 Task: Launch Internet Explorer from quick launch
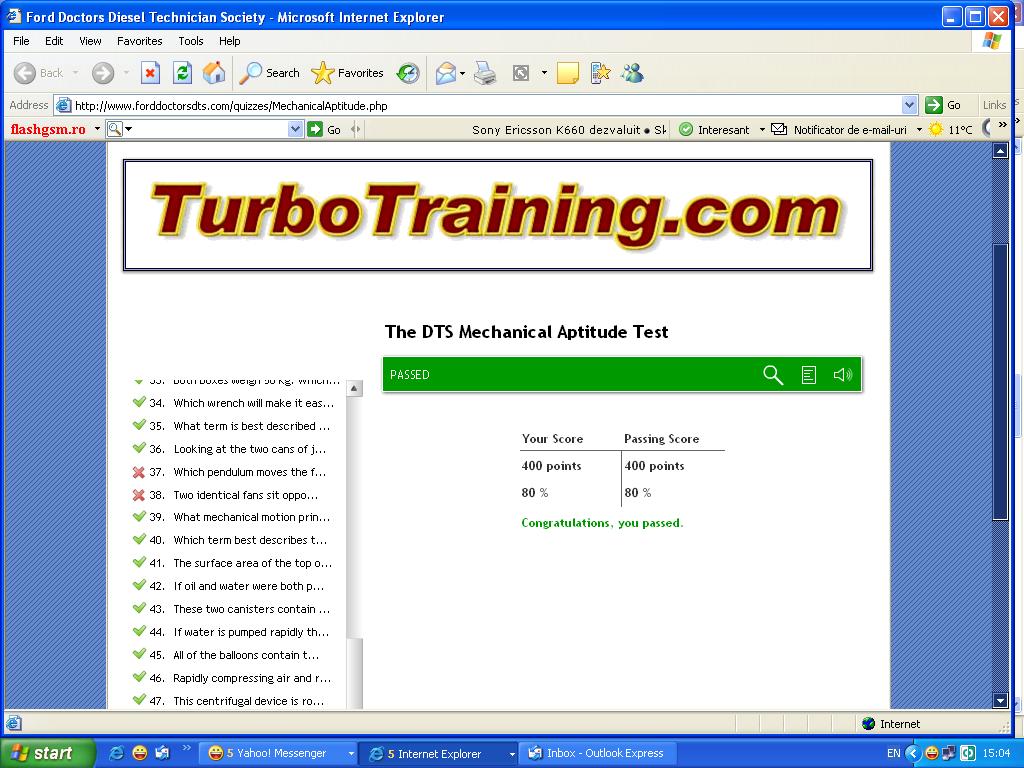coord(116,753)
